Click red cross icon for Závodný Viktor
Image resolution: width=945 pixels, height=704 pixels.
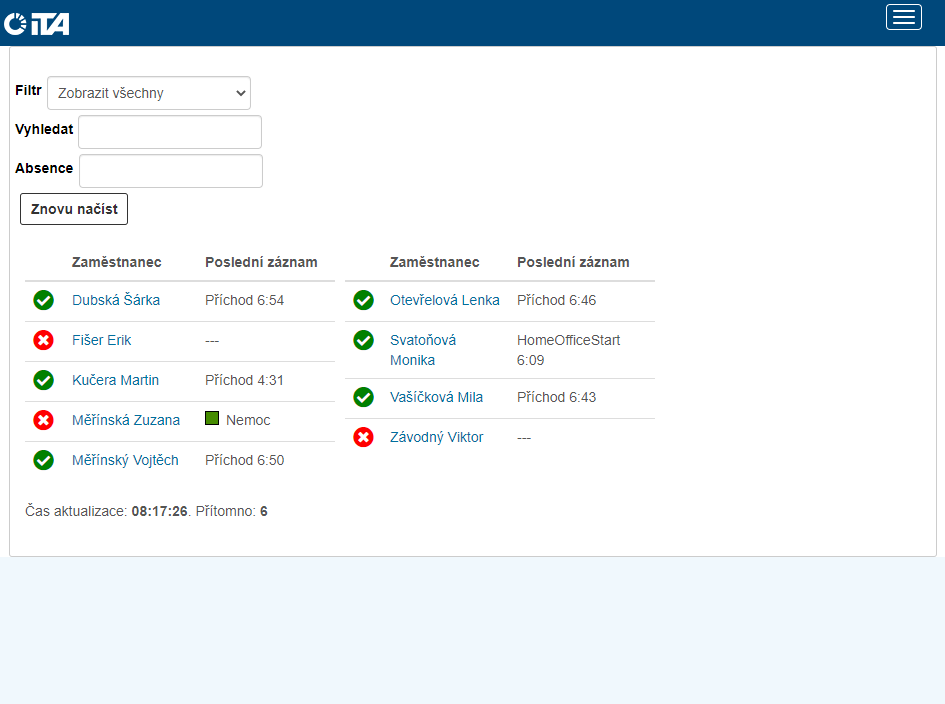pyautogui.click(x=363, y=437)
